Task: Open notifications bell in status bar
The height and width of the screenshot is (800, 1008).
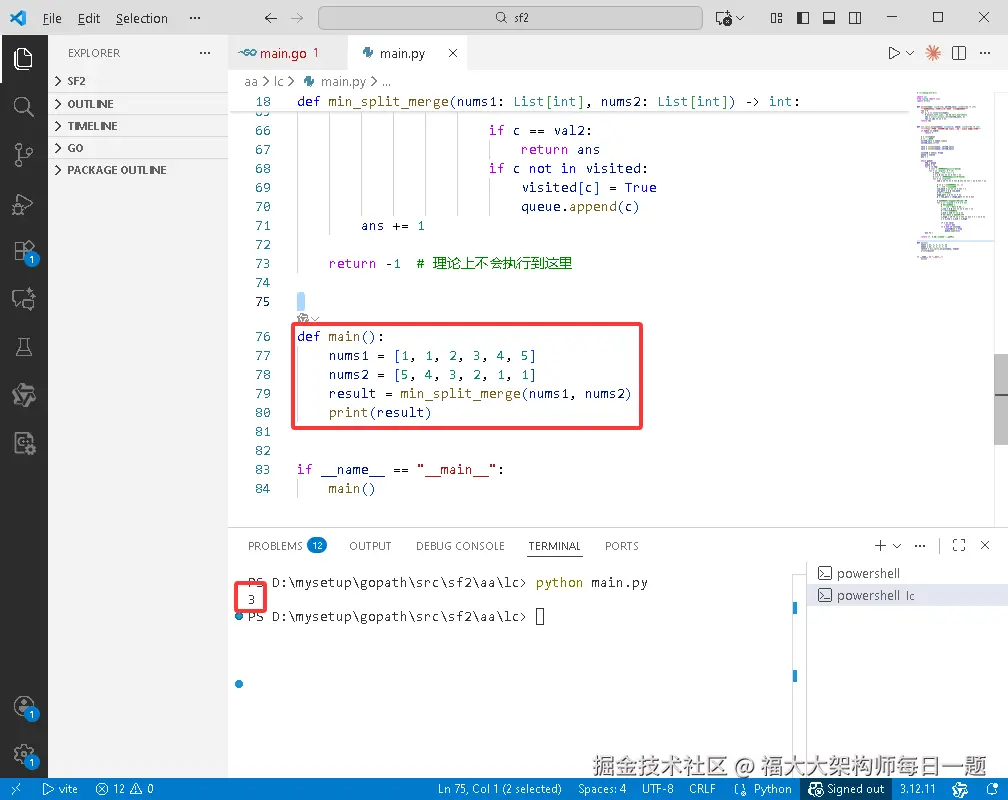Action: pos(991,789)
